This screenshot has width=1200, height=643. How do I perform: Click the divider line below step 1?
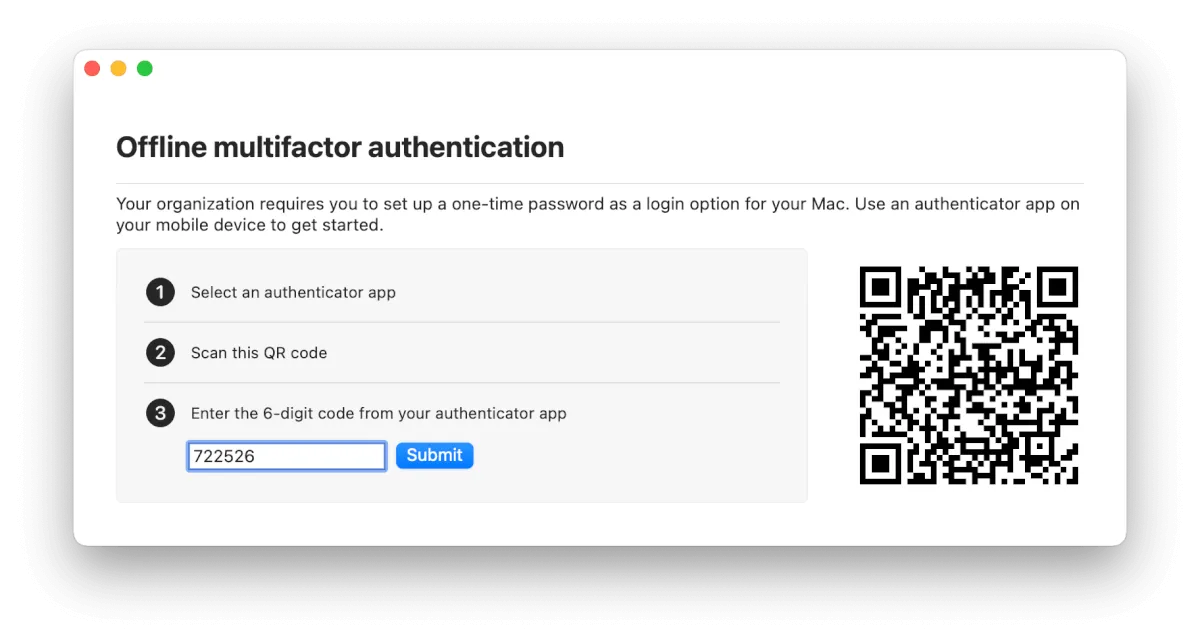pos(462,322)
